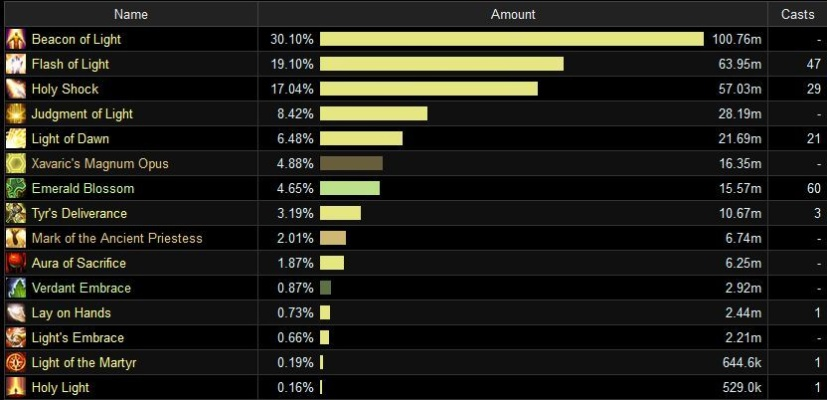The height and width of the screenshot is (400, 827).
Task: Click the Lay on Hands icon
Action: tap(16, 313)
